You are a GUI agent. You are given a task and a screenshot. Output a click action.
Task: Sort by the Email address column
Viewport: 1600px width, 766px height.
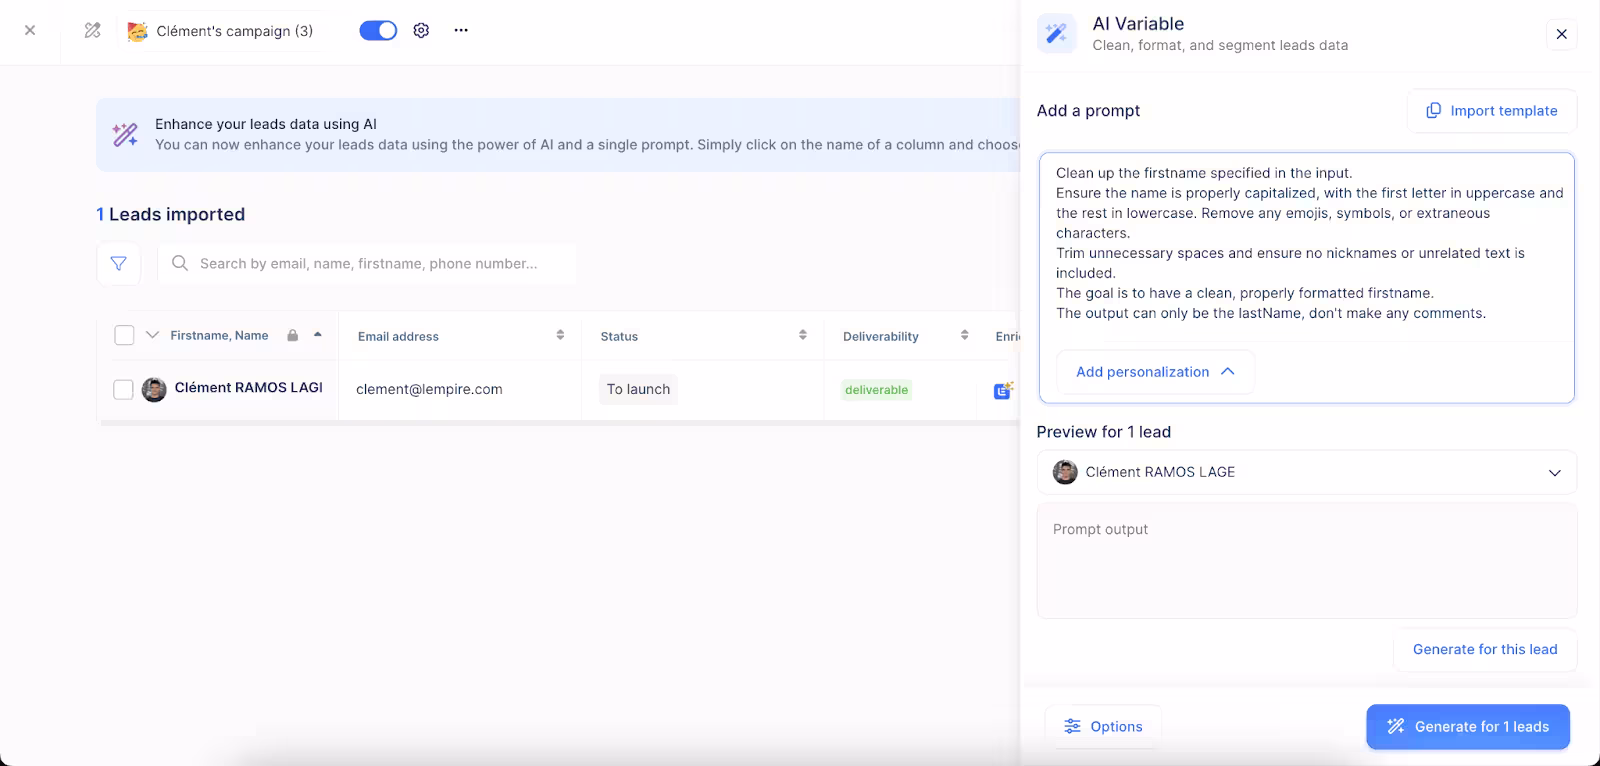pos(560,336)
